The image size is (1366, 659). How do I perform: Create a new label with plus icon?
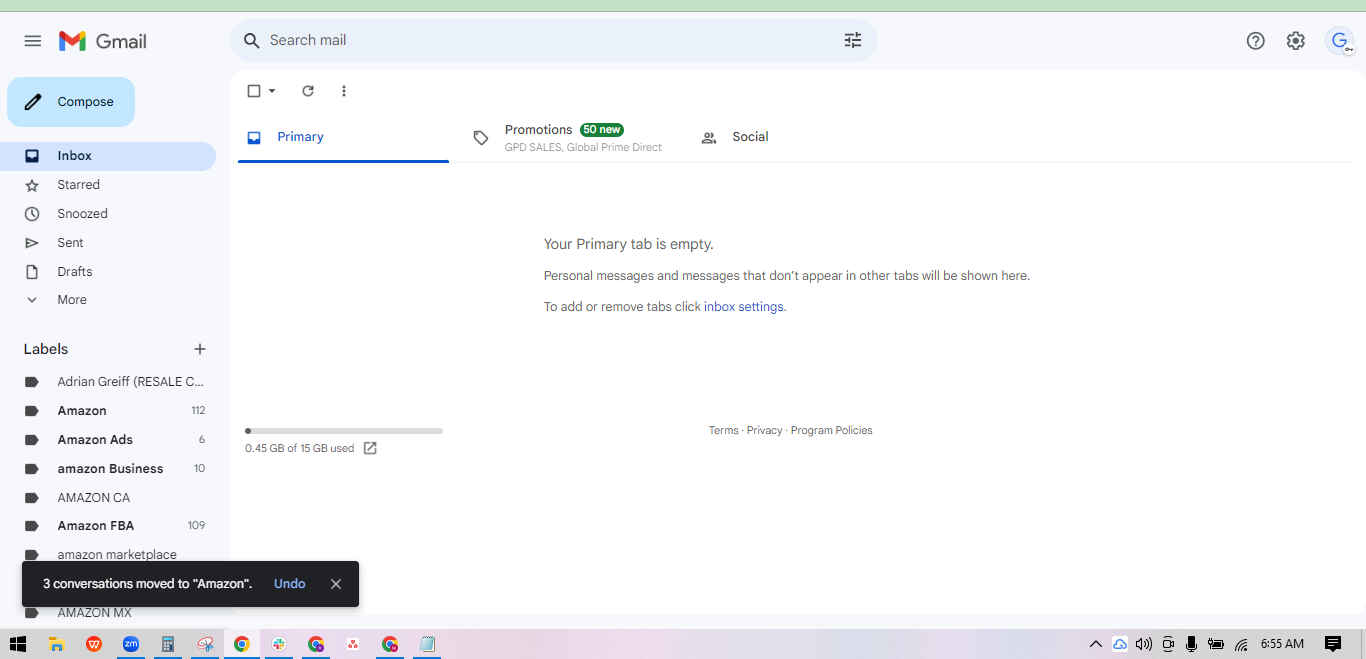click(200, 349)
